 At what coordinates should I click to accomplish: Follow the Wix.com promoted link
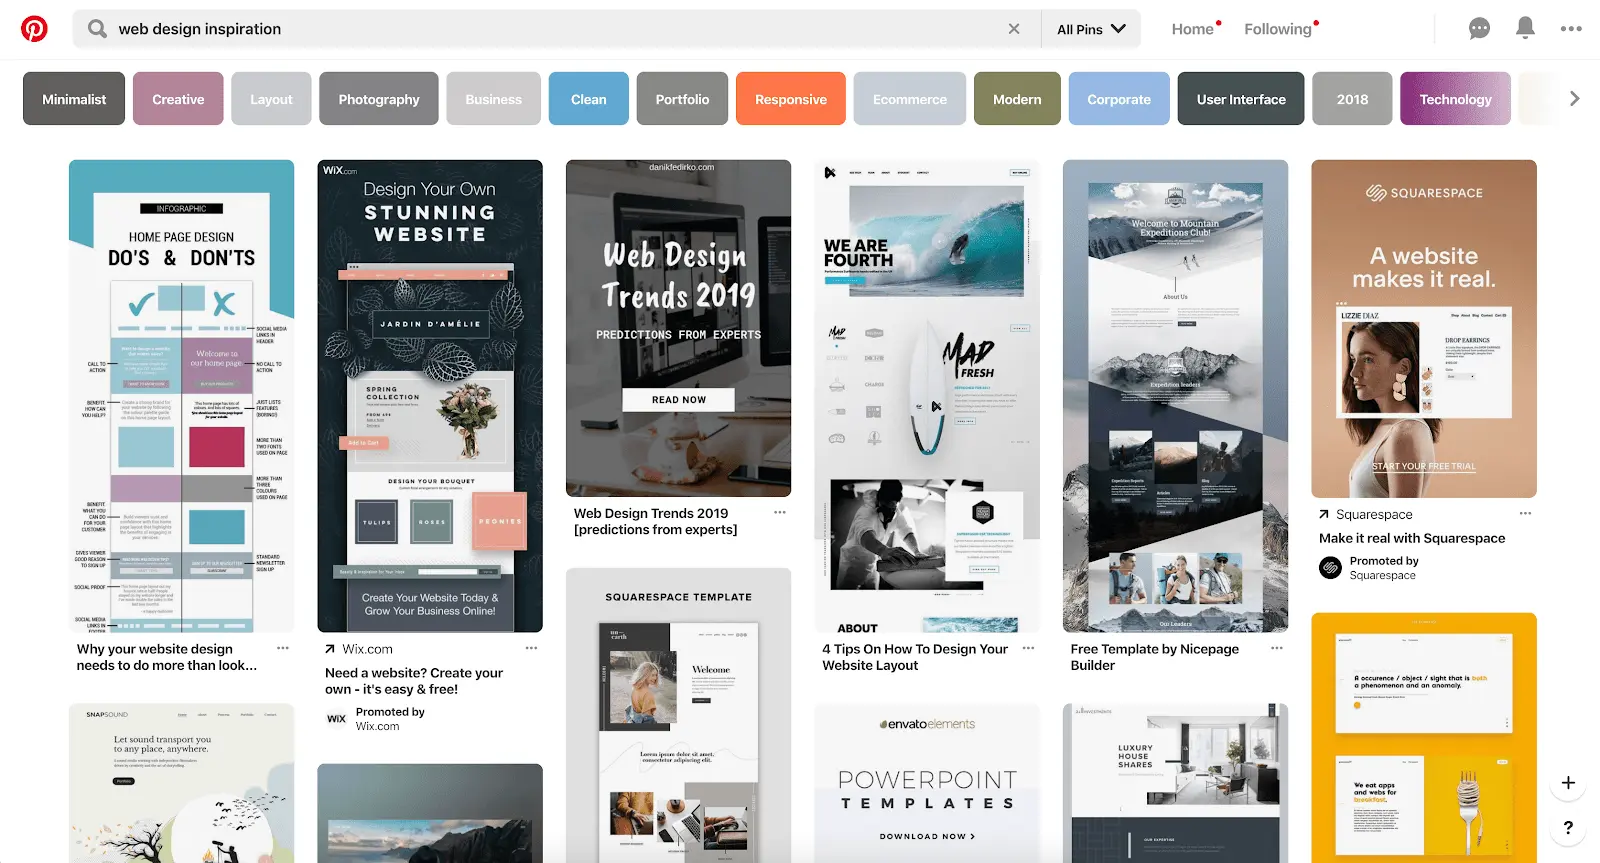(367, 649)
